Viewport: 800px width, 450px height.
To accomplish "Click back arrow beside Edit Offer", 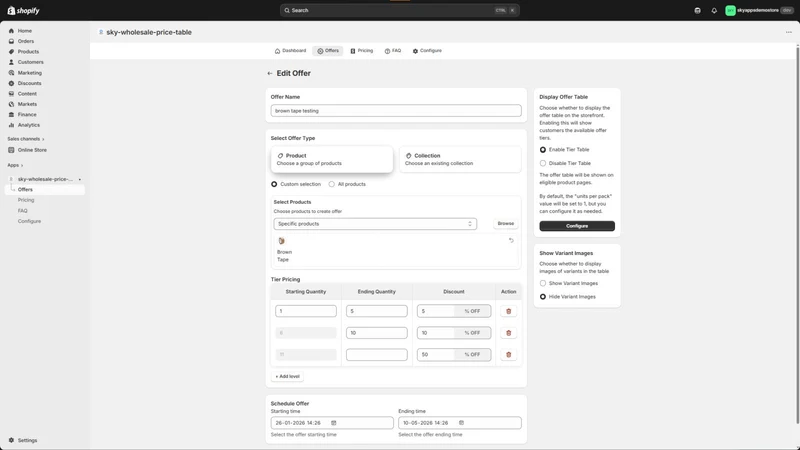I will pos(270,73).
